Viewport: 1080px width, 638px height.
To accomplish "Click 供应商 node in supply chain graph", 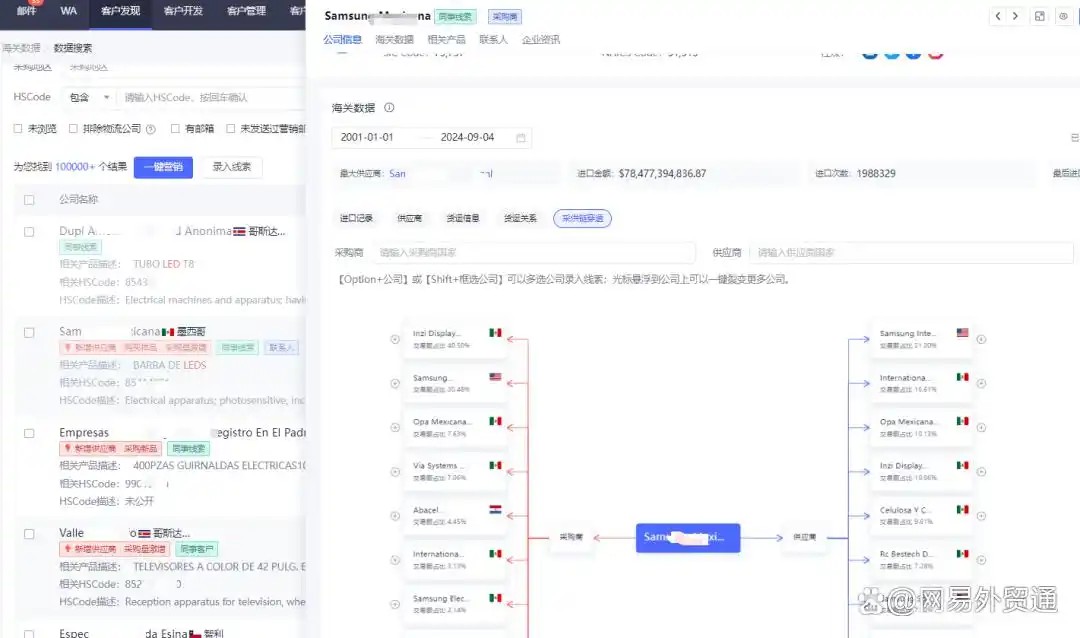I will click(x=804, y=537).
